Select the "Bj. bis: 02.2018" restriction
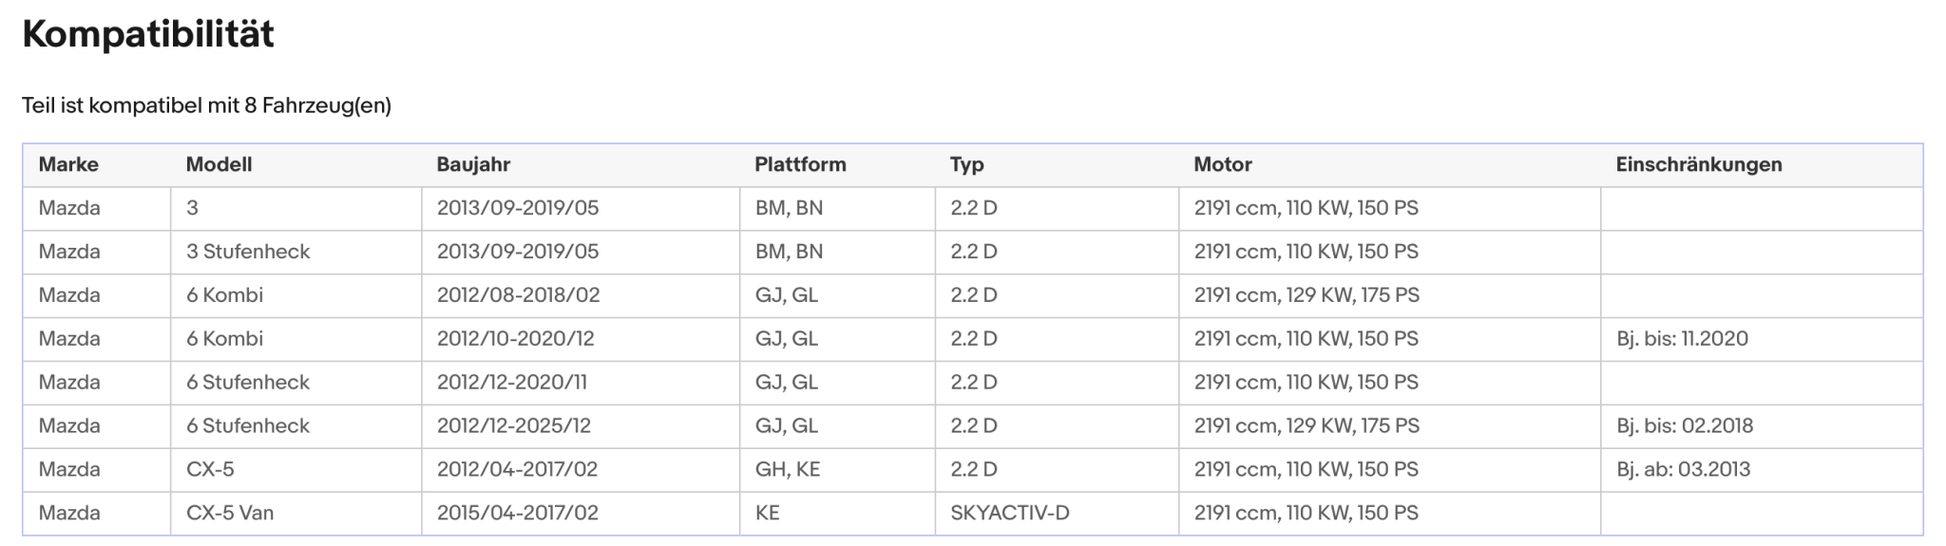Viewport: 1946px width, 546px height. click(1684, 426)
